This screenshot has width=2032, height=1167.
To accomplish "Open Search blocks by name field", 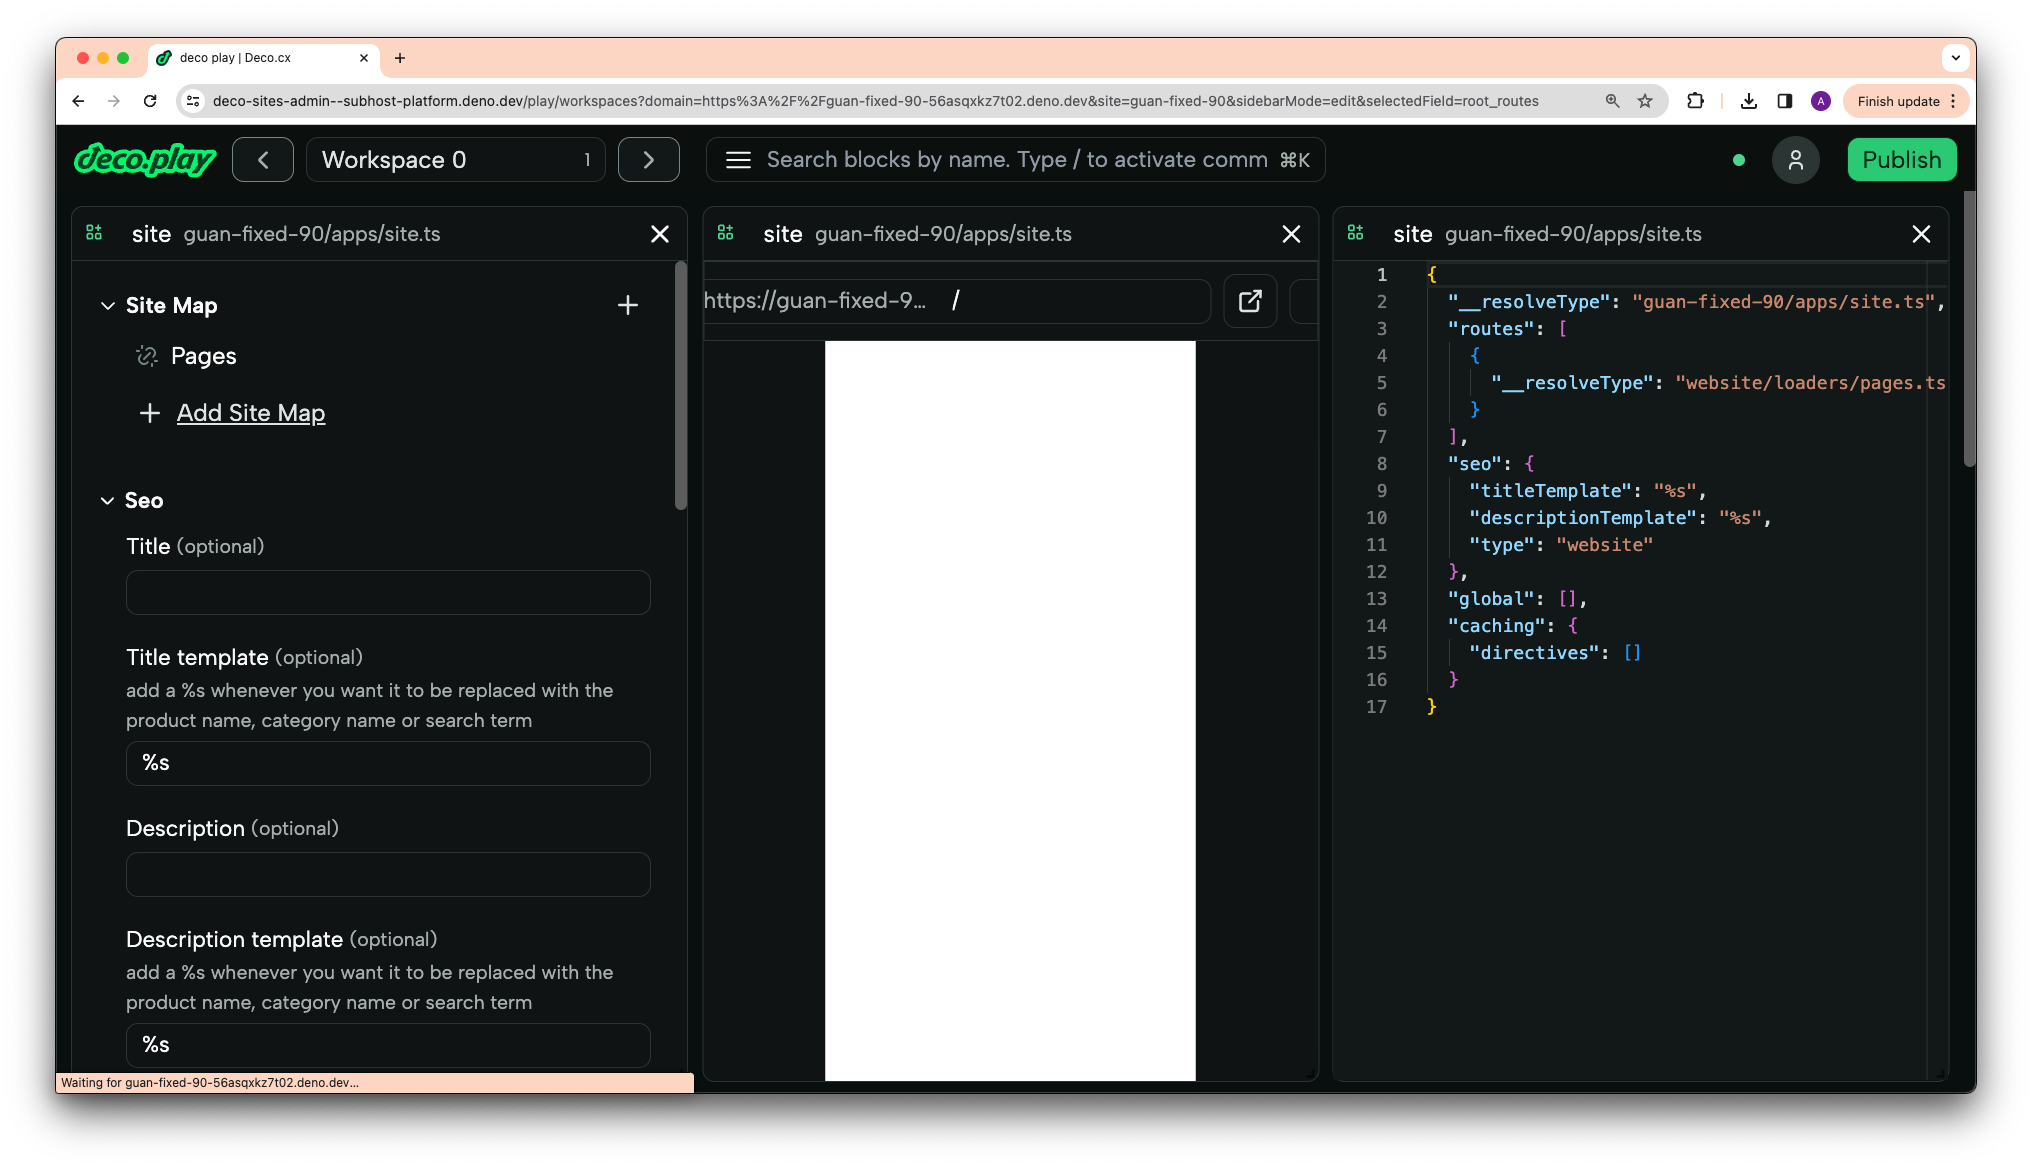I will 1017,159.
